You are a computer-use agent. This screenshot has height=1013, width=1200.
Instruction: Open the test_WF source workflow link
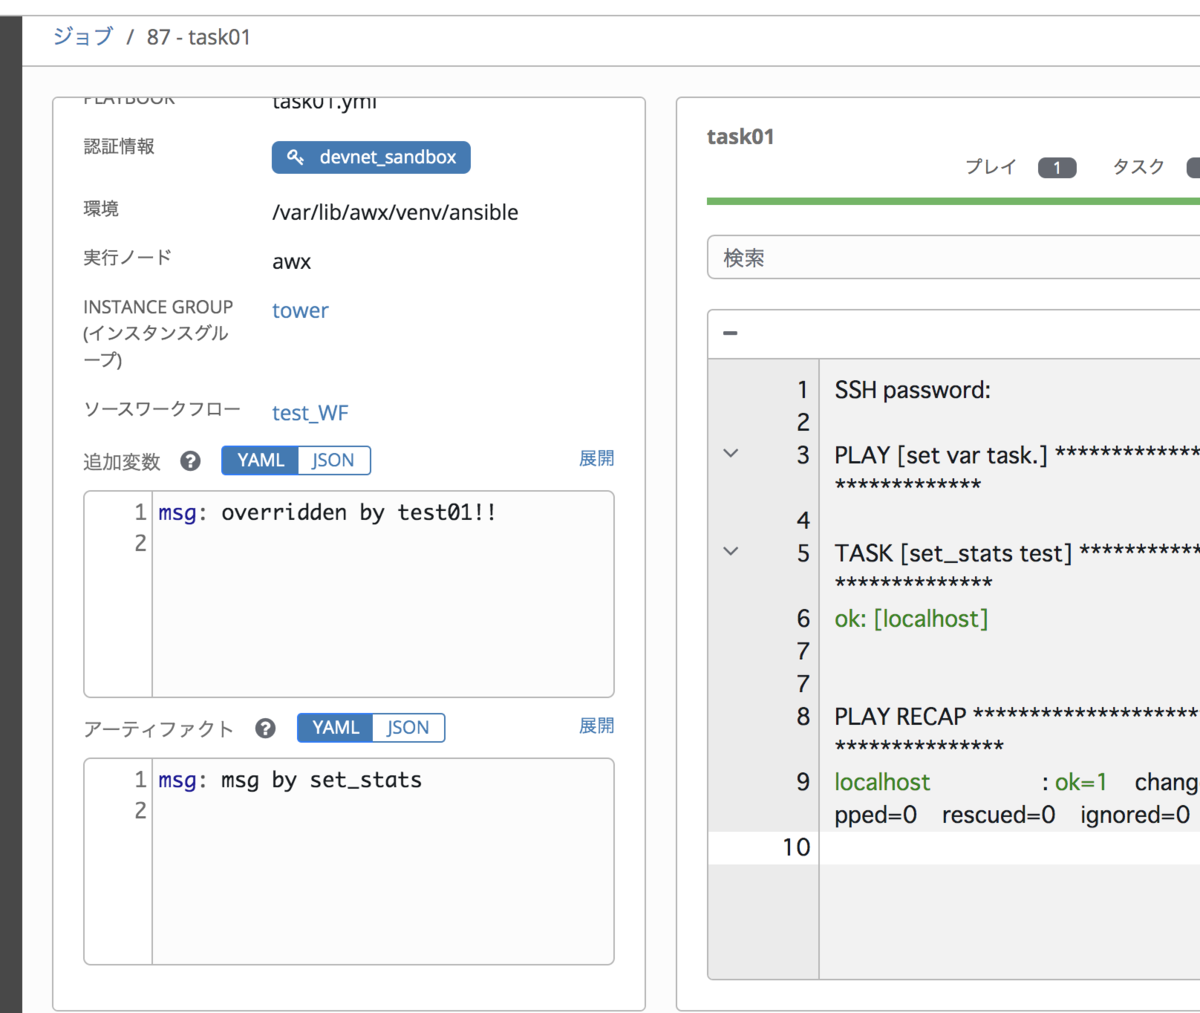310,413
